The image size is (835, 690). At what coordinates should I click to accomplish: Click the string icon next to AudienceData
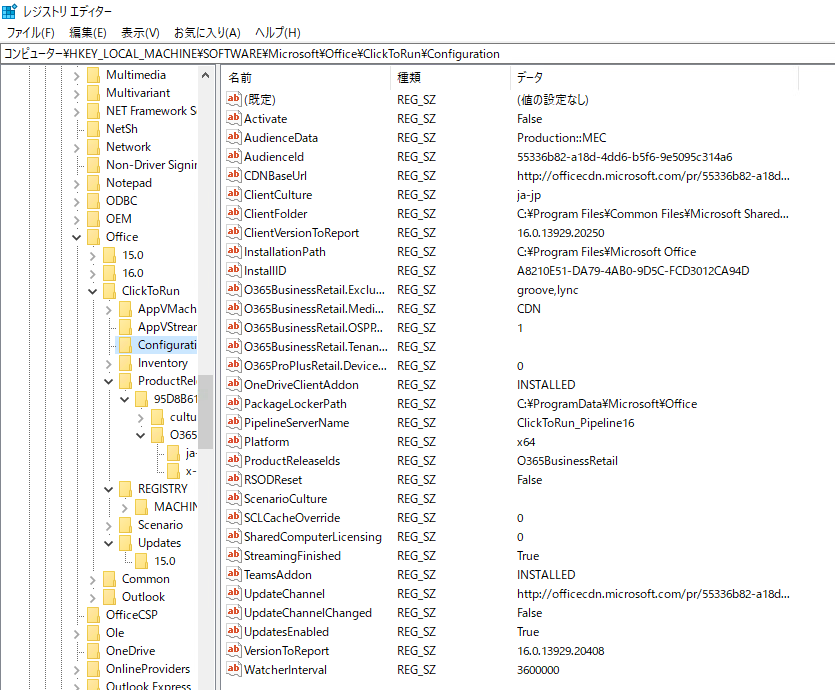click(234, 137)
